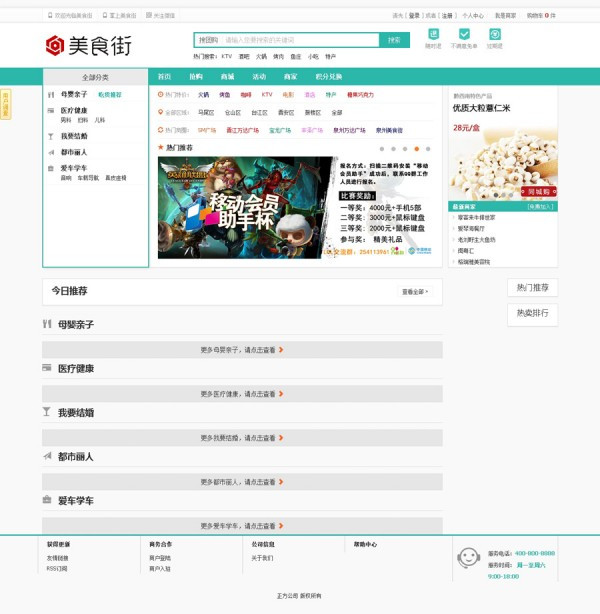Click the card icon beside sidebar 医疗健康

tap(51, 111)
